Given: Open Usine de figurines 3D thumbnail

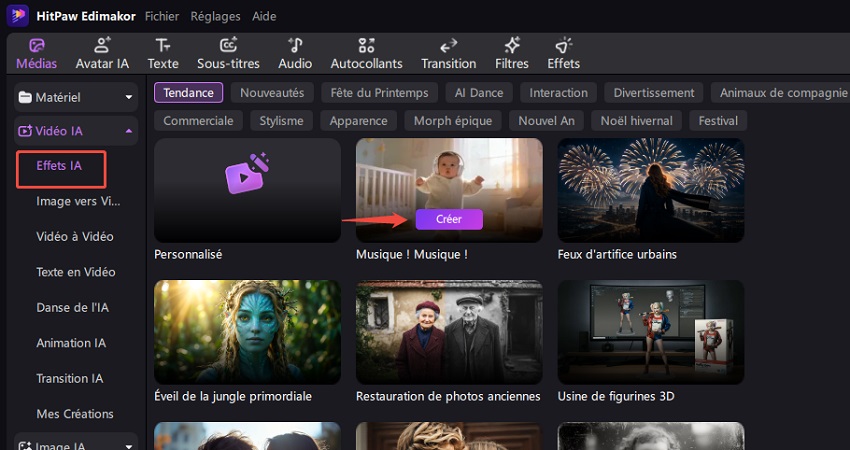Looking at the screenshot, I should [651, 332].
